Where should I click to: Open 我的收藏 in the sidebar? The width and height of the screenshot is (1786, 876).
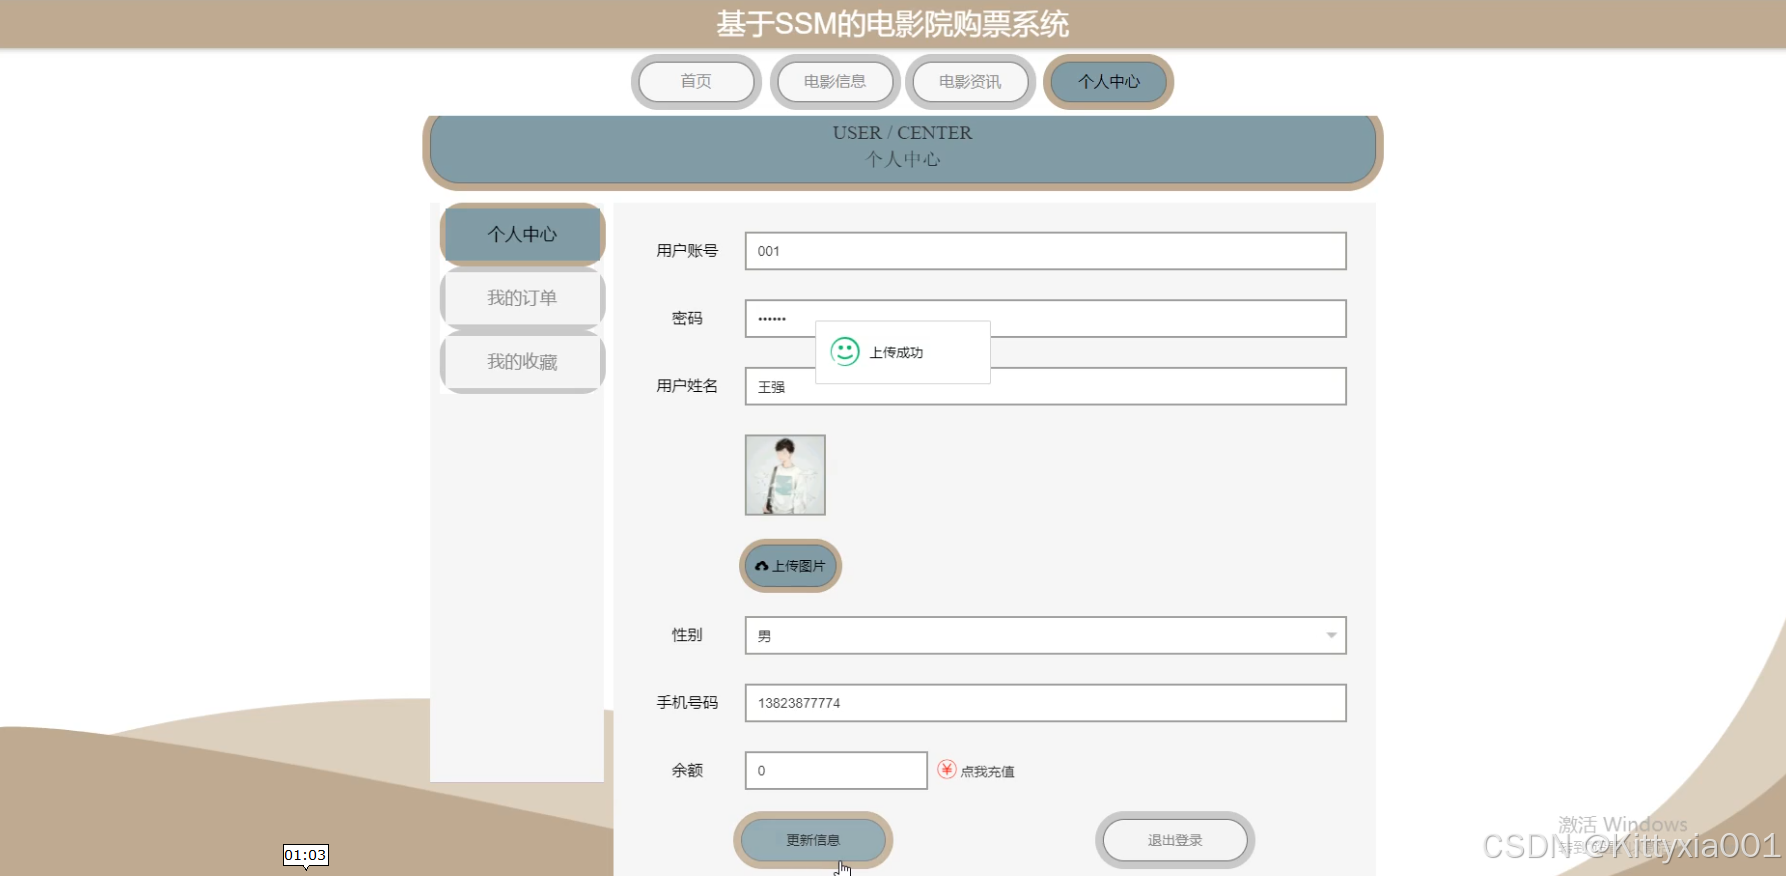tap(522, 362)
